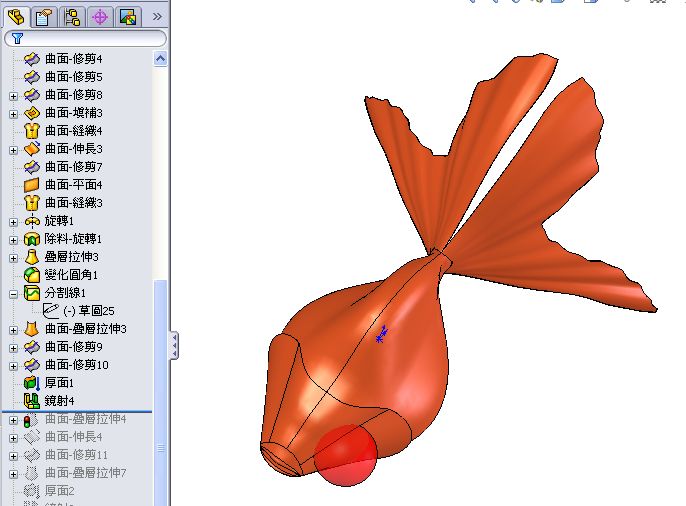Switch to the ConfigurationManager tab

click(x=72, y=17)
